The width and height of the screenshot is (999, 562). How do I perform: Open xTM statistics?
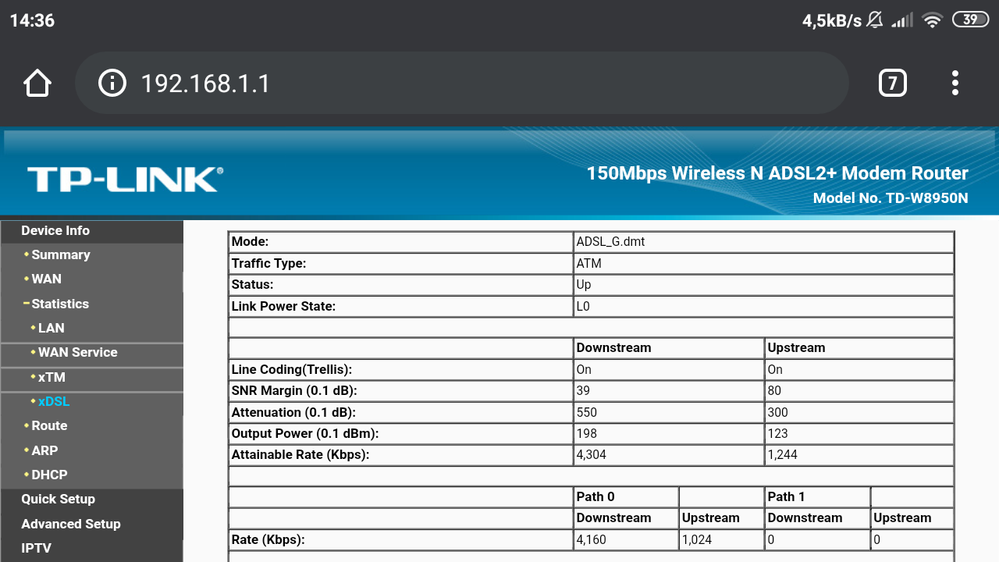(x=51, y=377)
